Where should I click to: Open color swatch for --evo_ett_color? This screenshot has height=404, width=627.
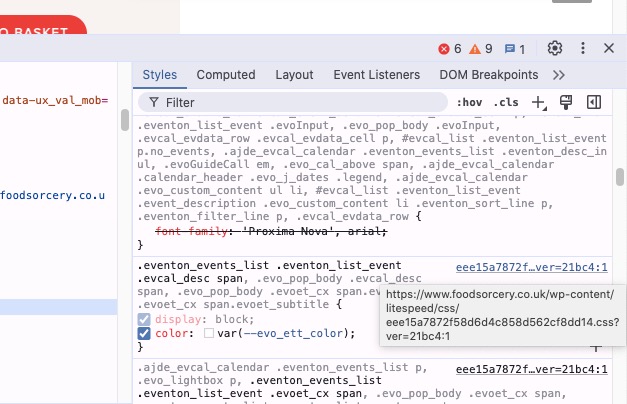coord(209,333)
